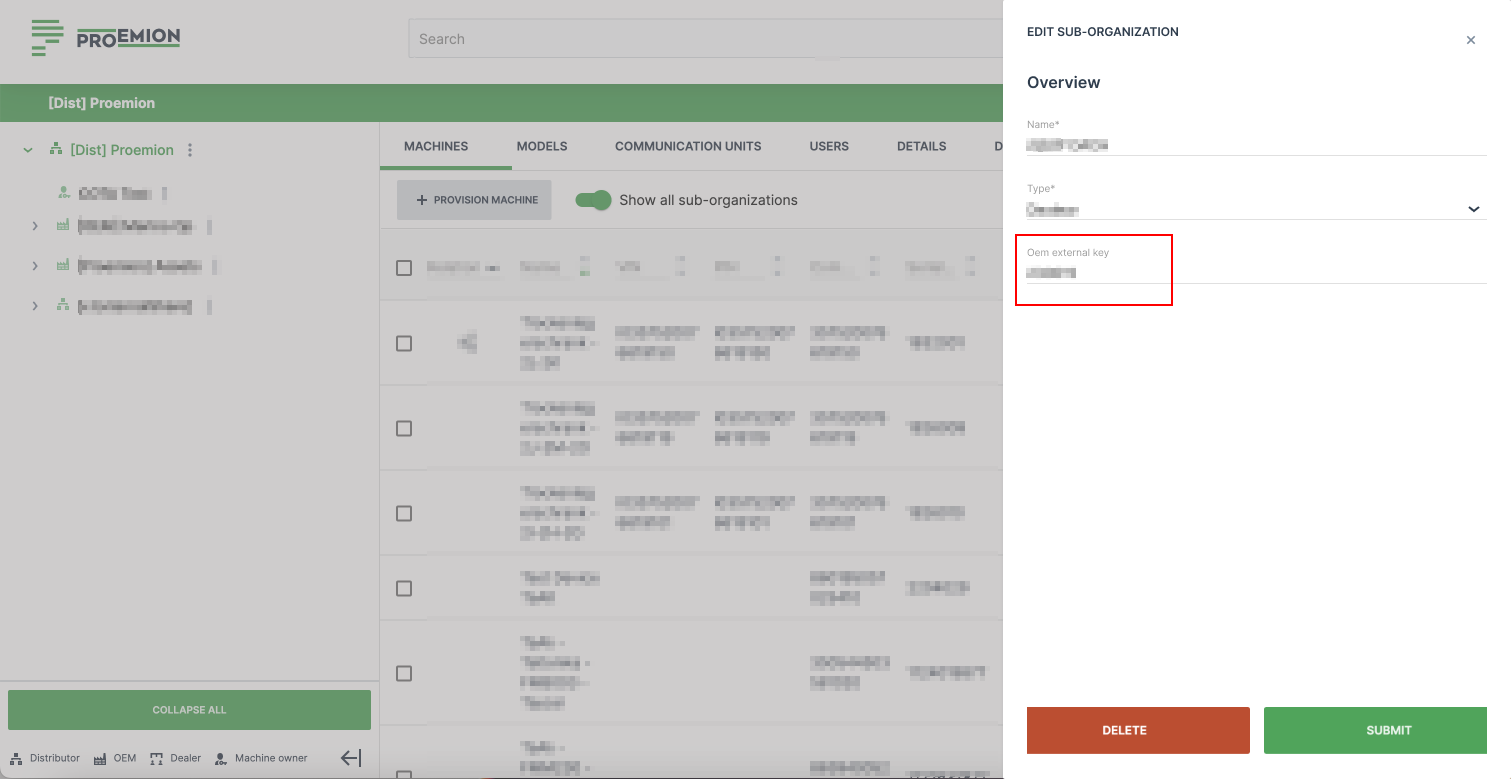Tick the first machine row checkbox
This screenshot has height=779, width=1511.
point(404,343)
